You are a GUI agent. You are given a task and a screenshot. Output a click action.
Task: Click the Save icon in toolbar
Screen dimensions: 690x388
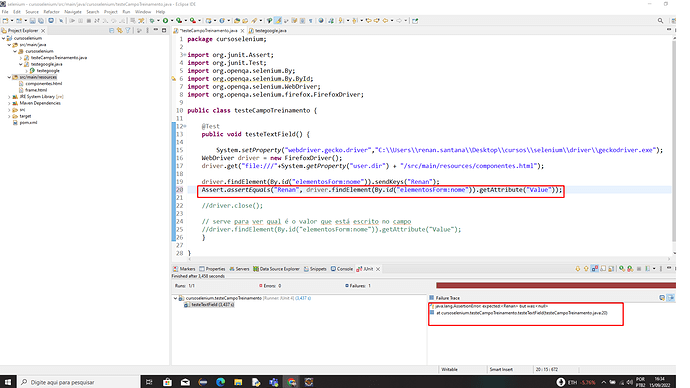tap(33, 21)
